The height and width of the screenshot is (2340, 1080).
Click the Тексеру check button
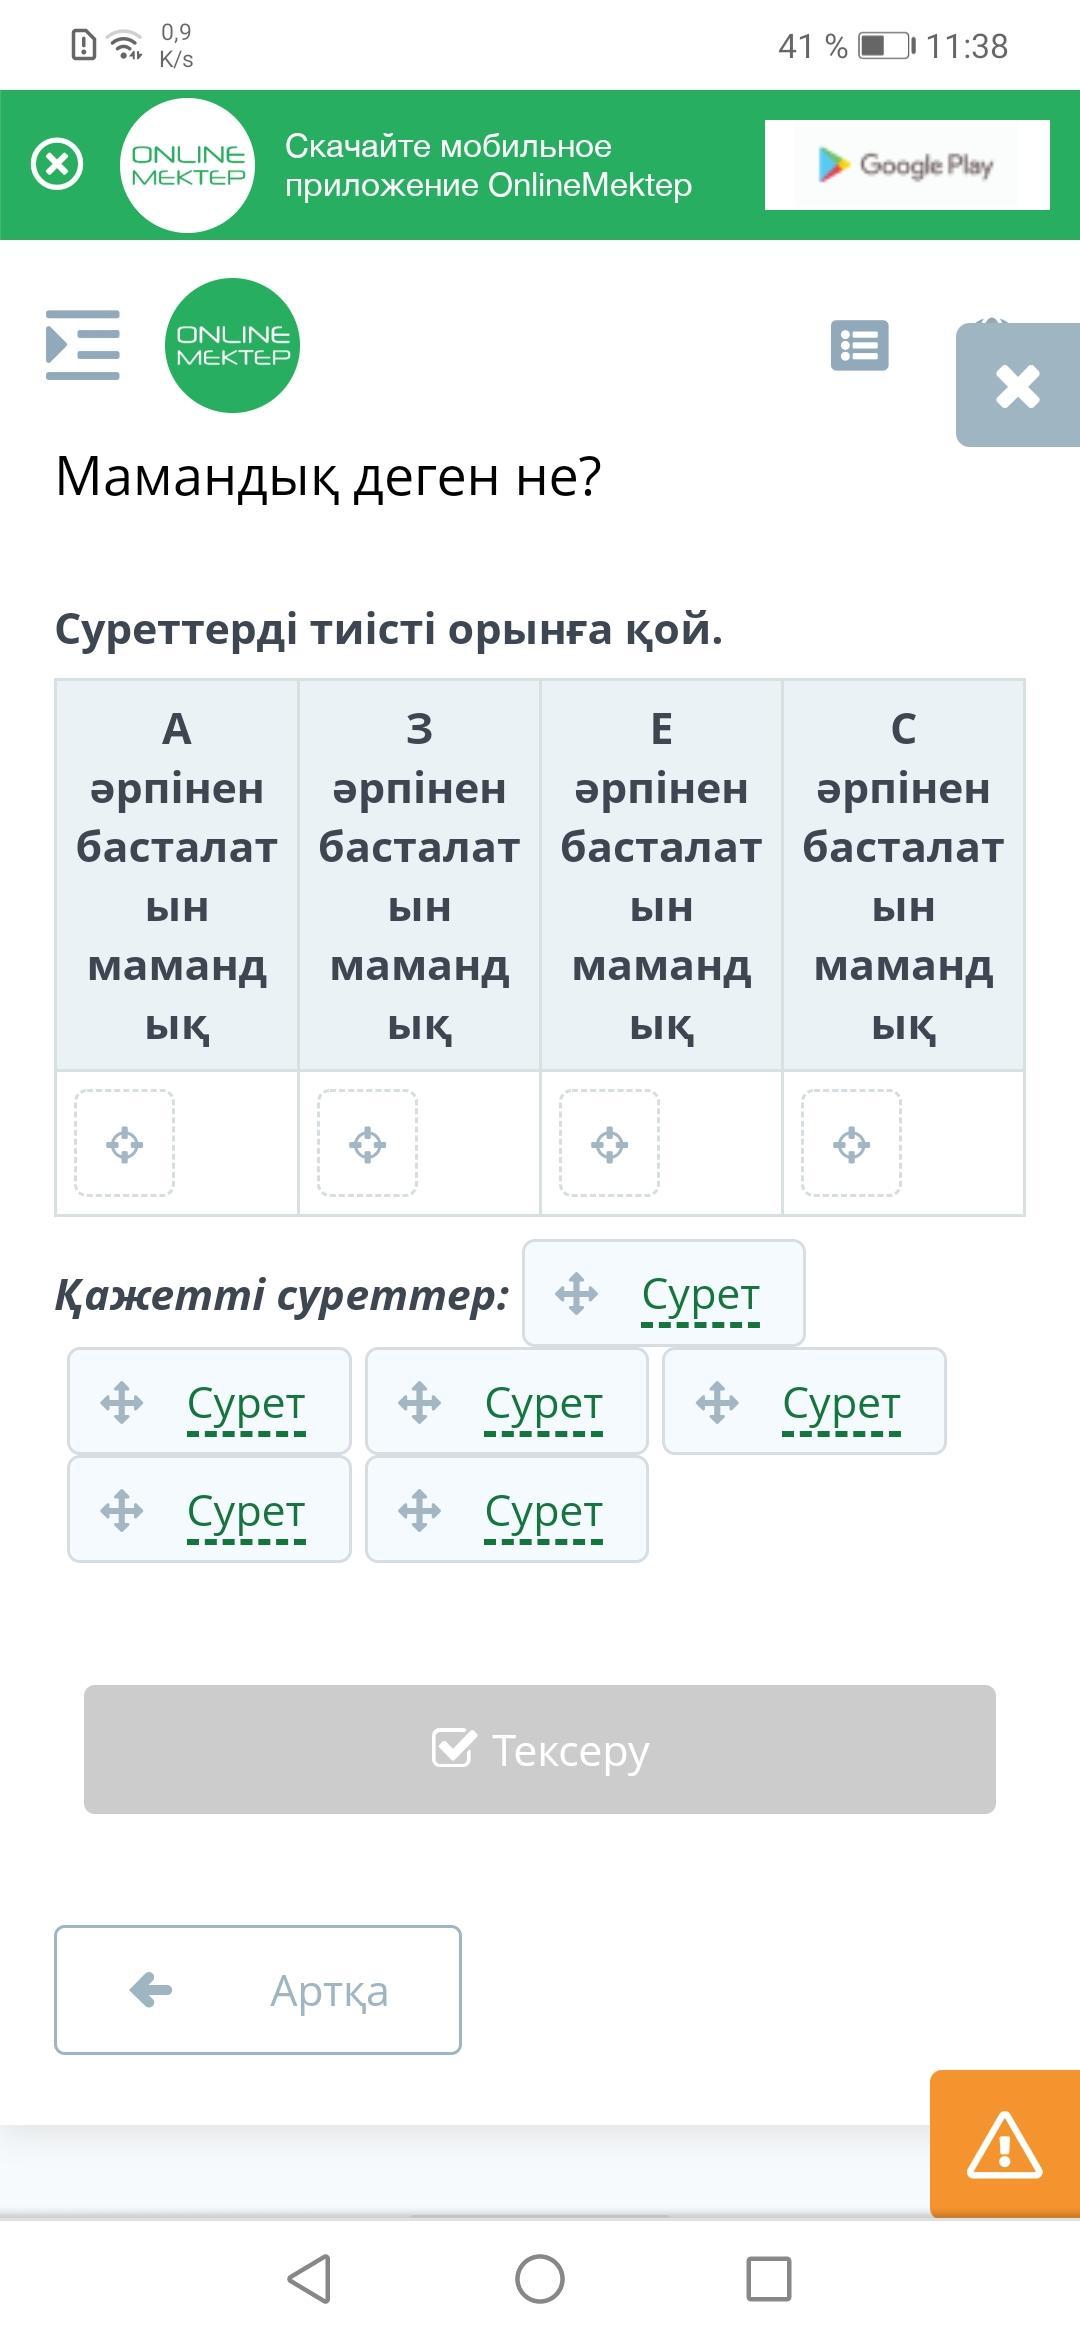point(540,1749)
